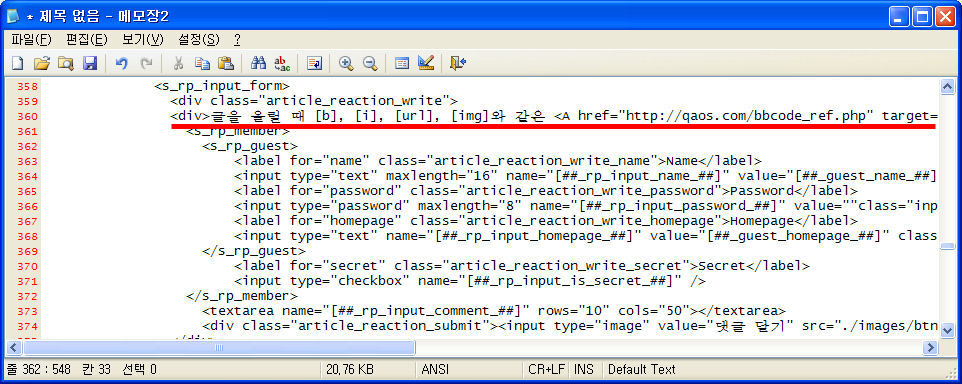Zoom out with the magnifier minus icon
Image resolution: width=962 pixels, height=384 pixels.
click(x=370, y=63)
